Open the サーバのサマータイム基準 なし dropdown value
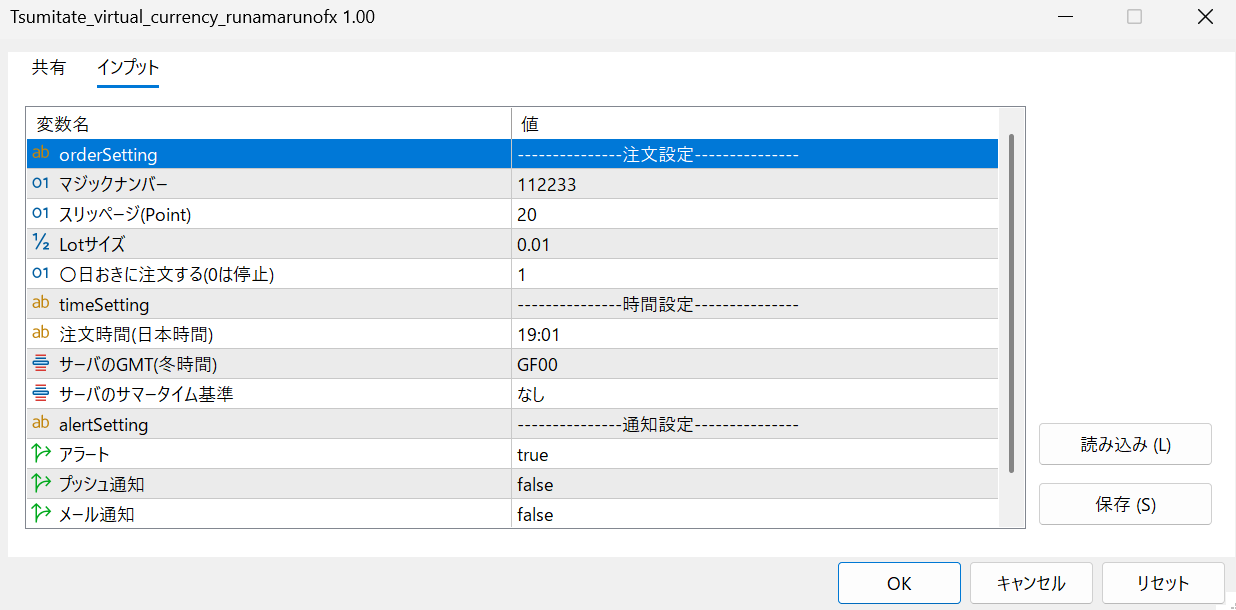The width and height of the screenshot is (1236, 610). point(754,395)
